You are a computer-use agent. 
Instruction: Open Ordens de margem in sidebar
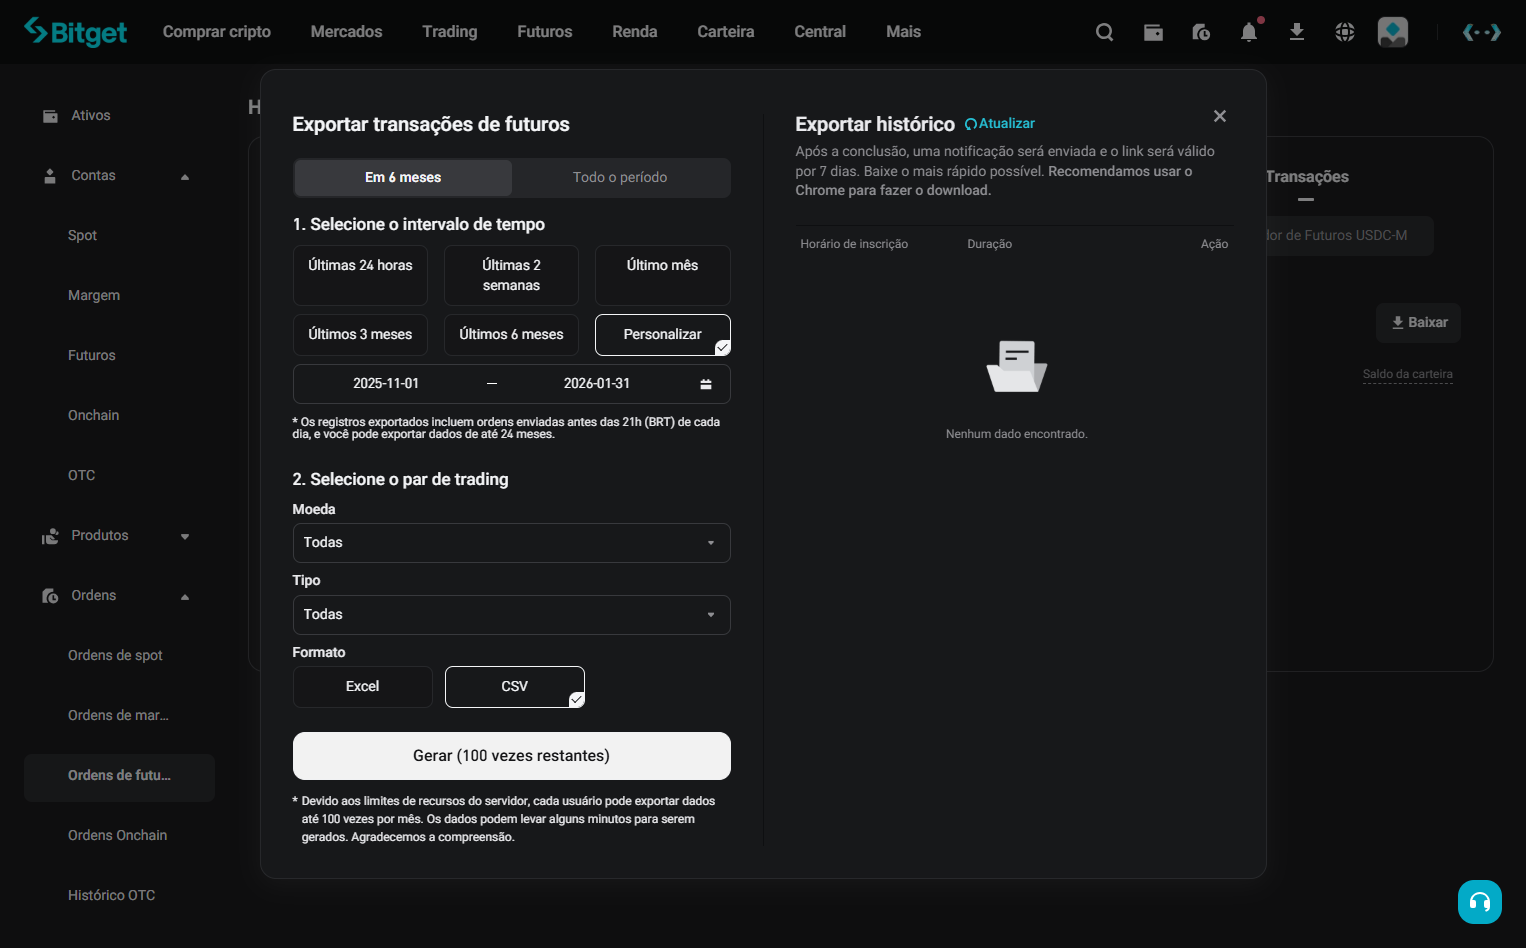coord(118,715)
